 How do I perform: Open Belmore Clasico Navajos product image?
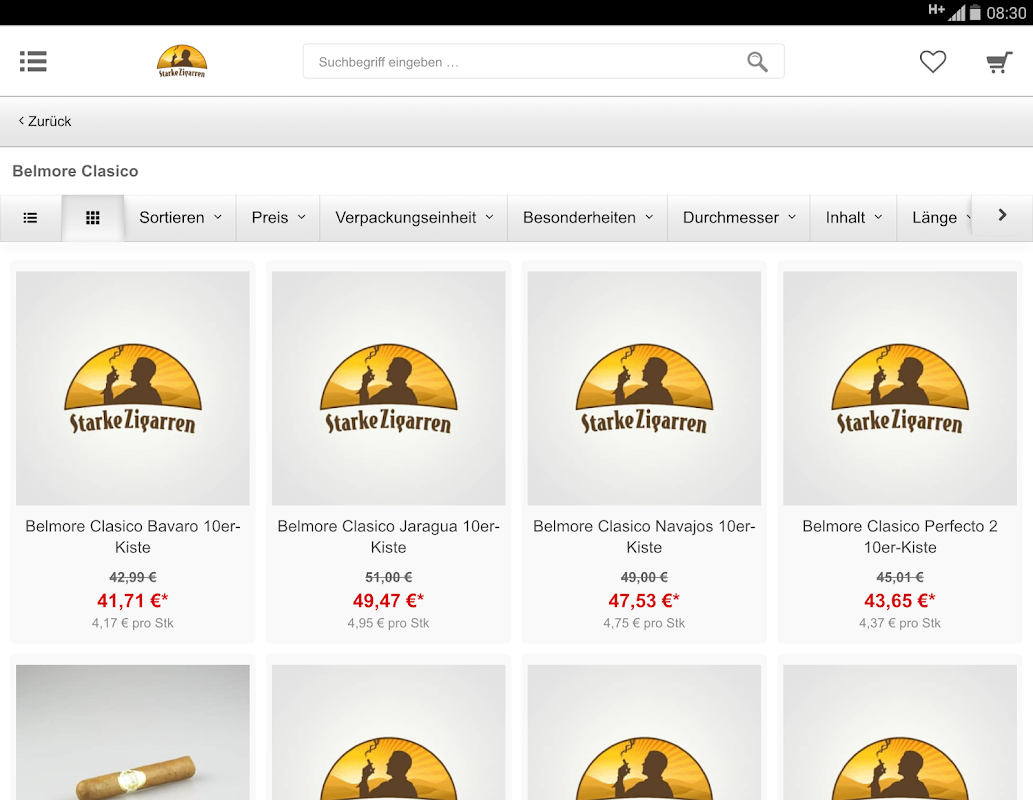click(644, 388)
